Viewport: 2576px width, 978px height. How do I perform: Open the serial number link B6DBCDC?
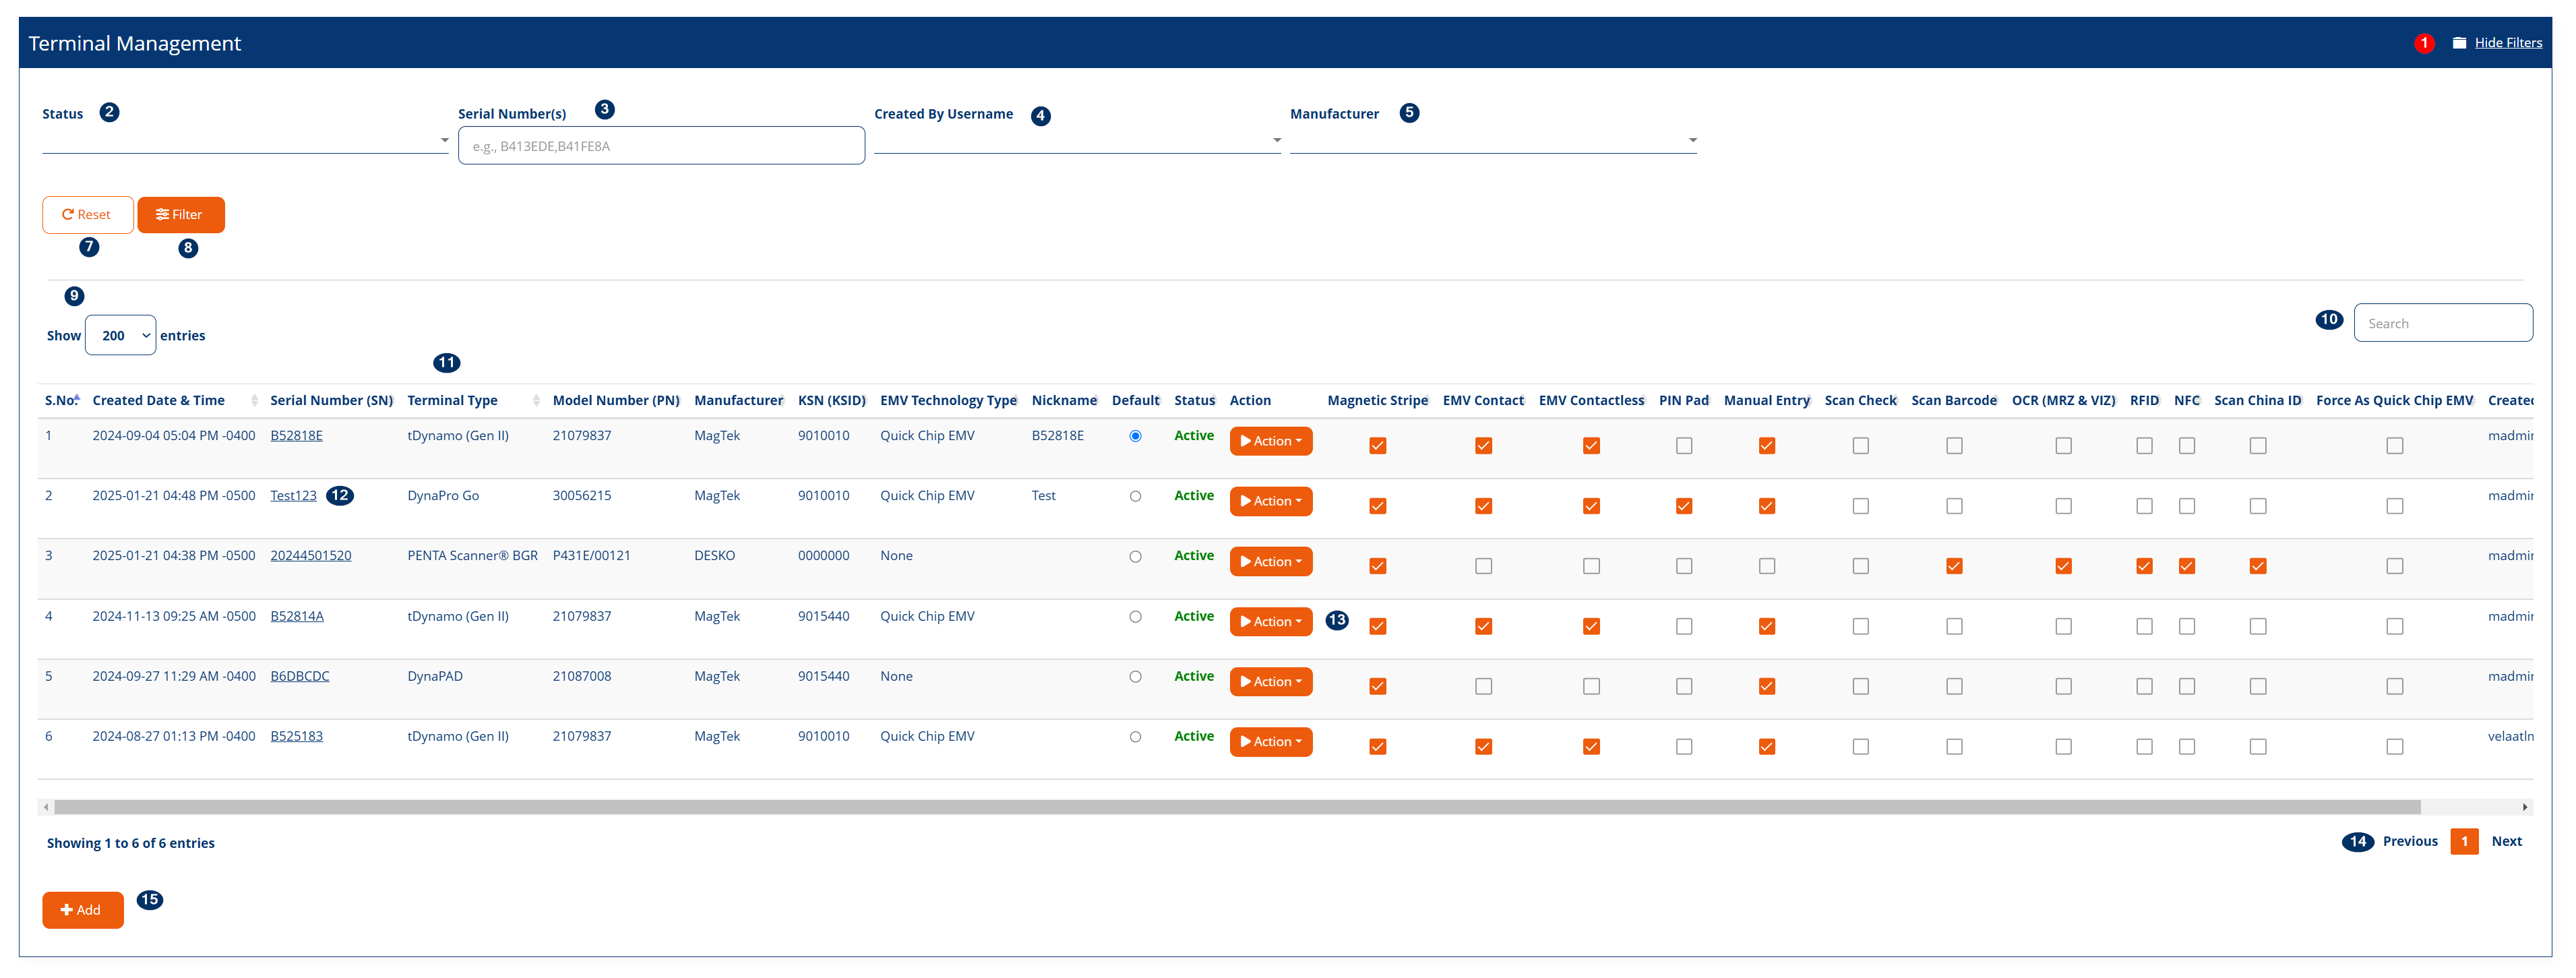coord(299,675)
